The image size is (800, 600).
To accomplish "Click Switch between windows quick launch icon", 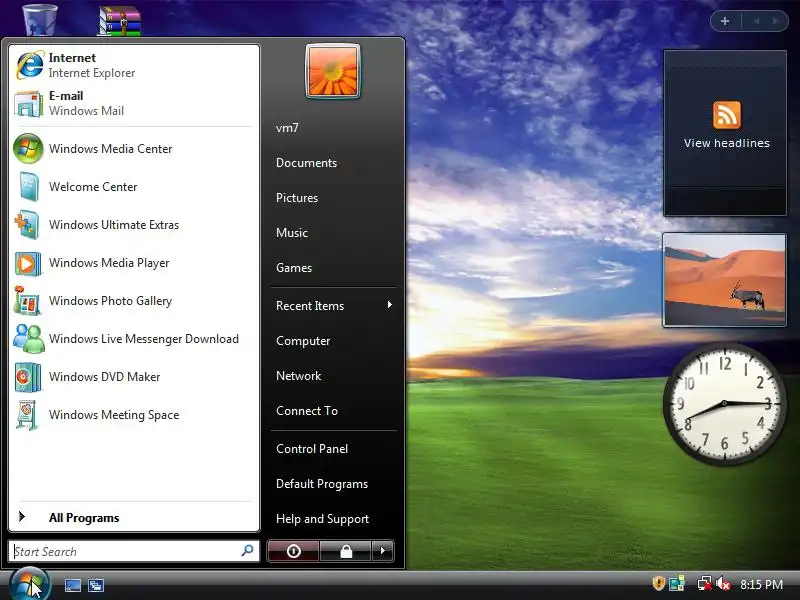I will point(96,585).
